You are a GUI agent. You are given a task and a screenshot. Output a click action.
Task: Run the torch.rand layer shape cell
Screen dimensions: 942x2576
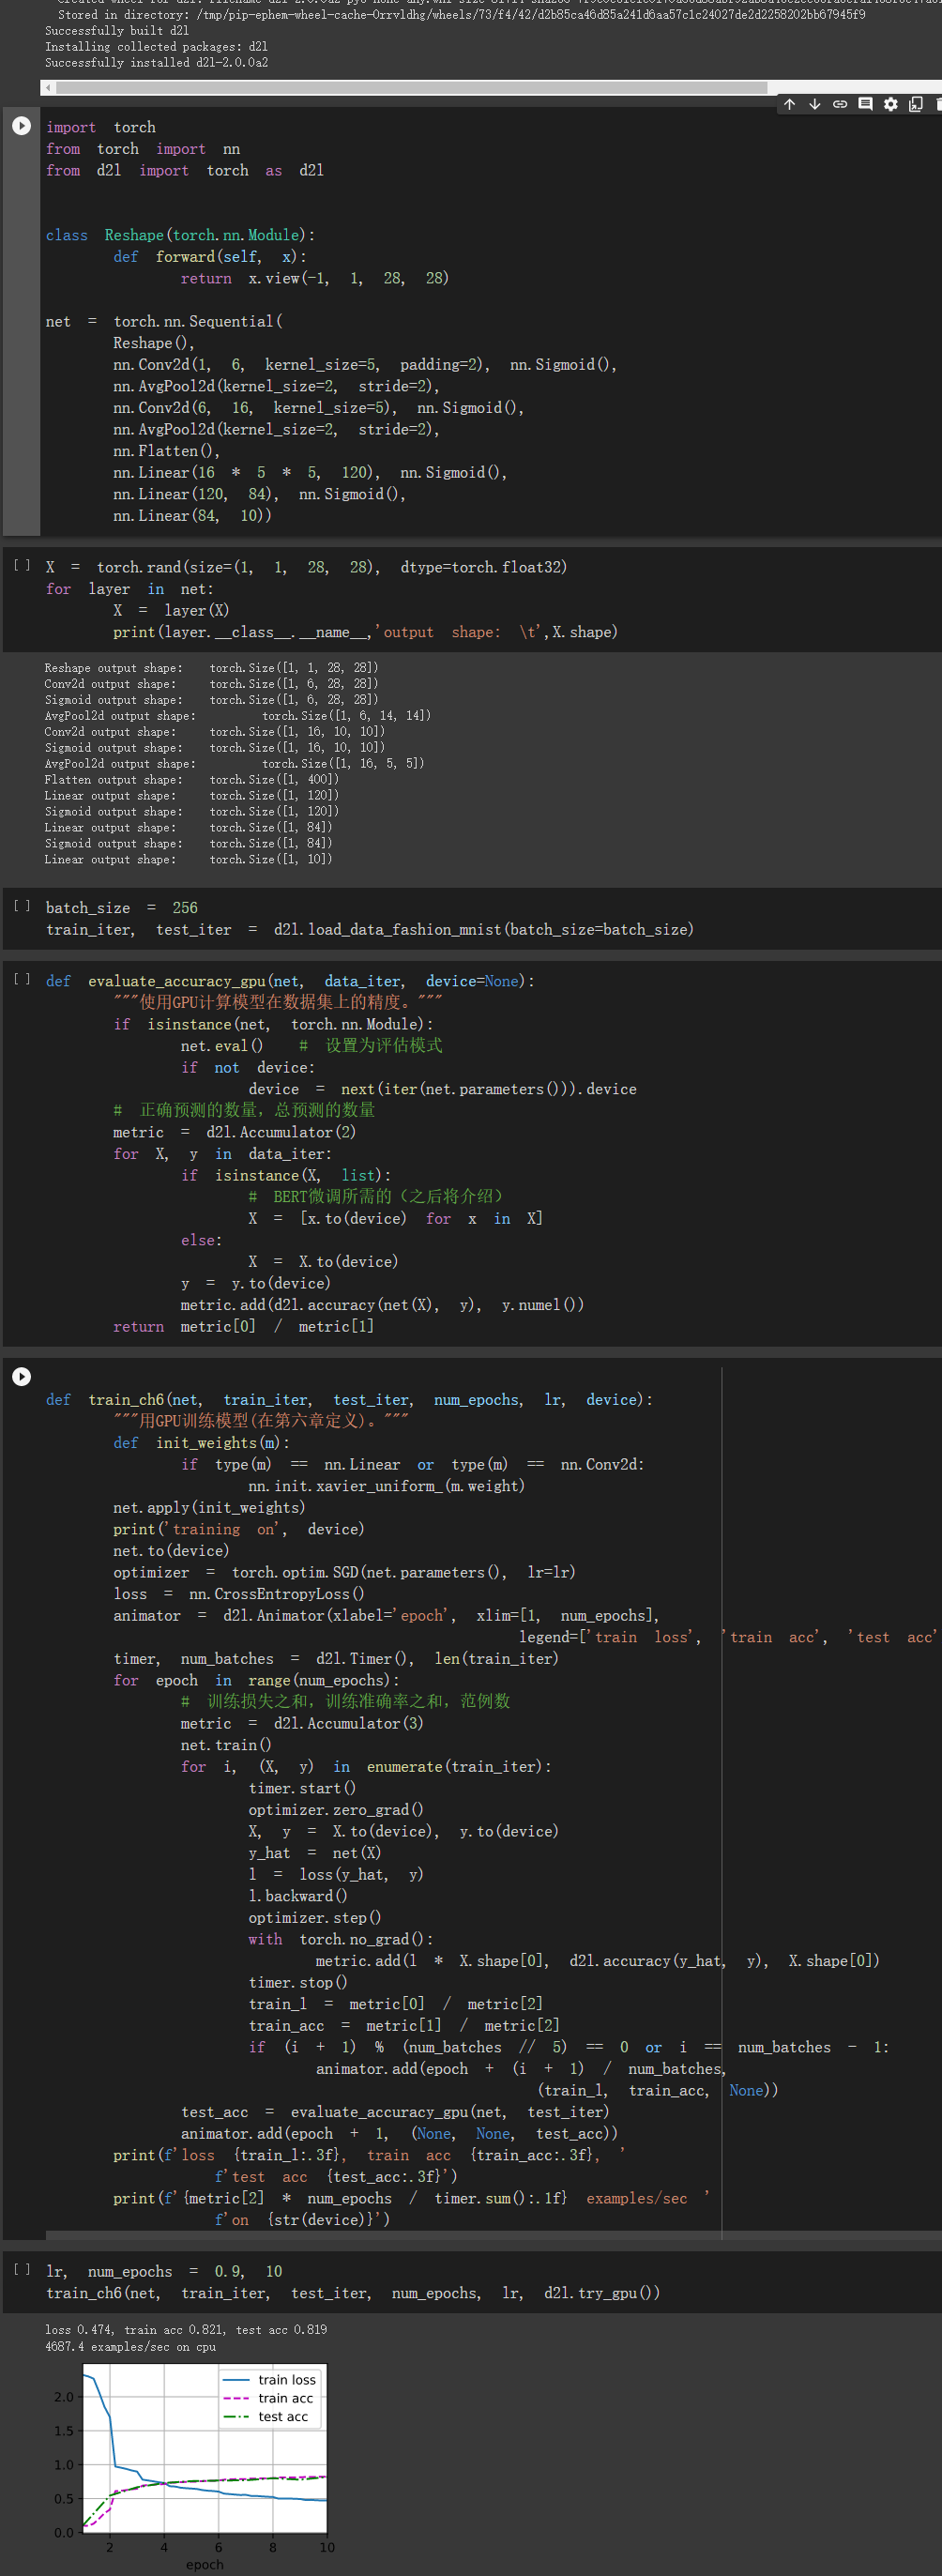coord(21,565)
